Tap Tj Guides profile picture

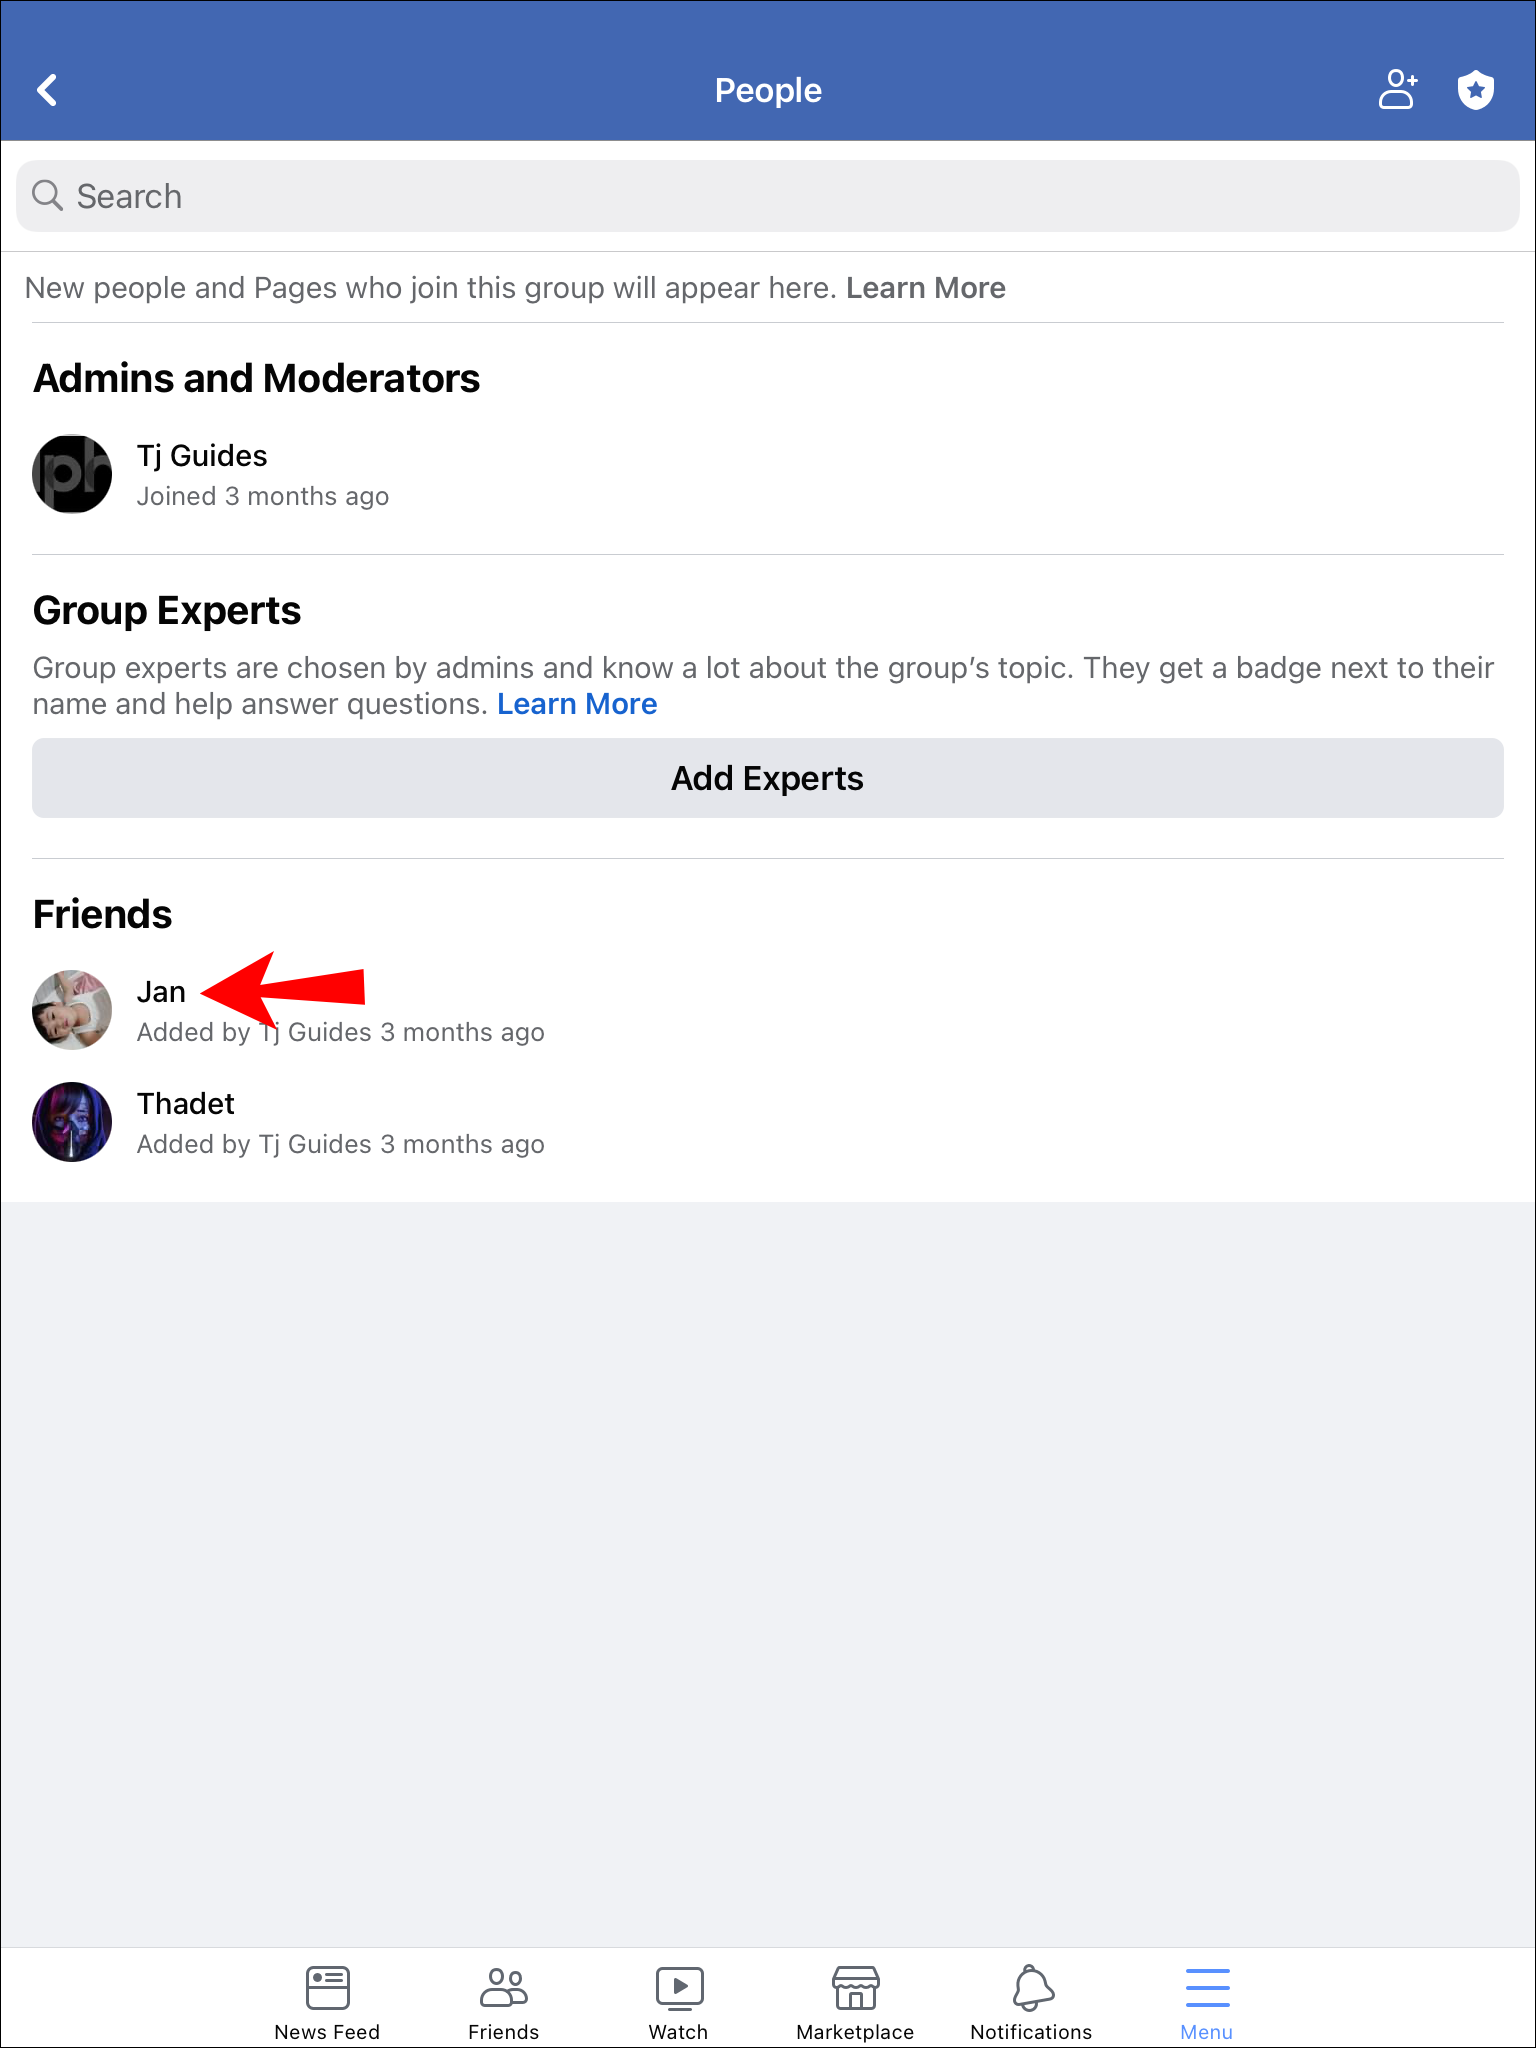pos(72,474)
